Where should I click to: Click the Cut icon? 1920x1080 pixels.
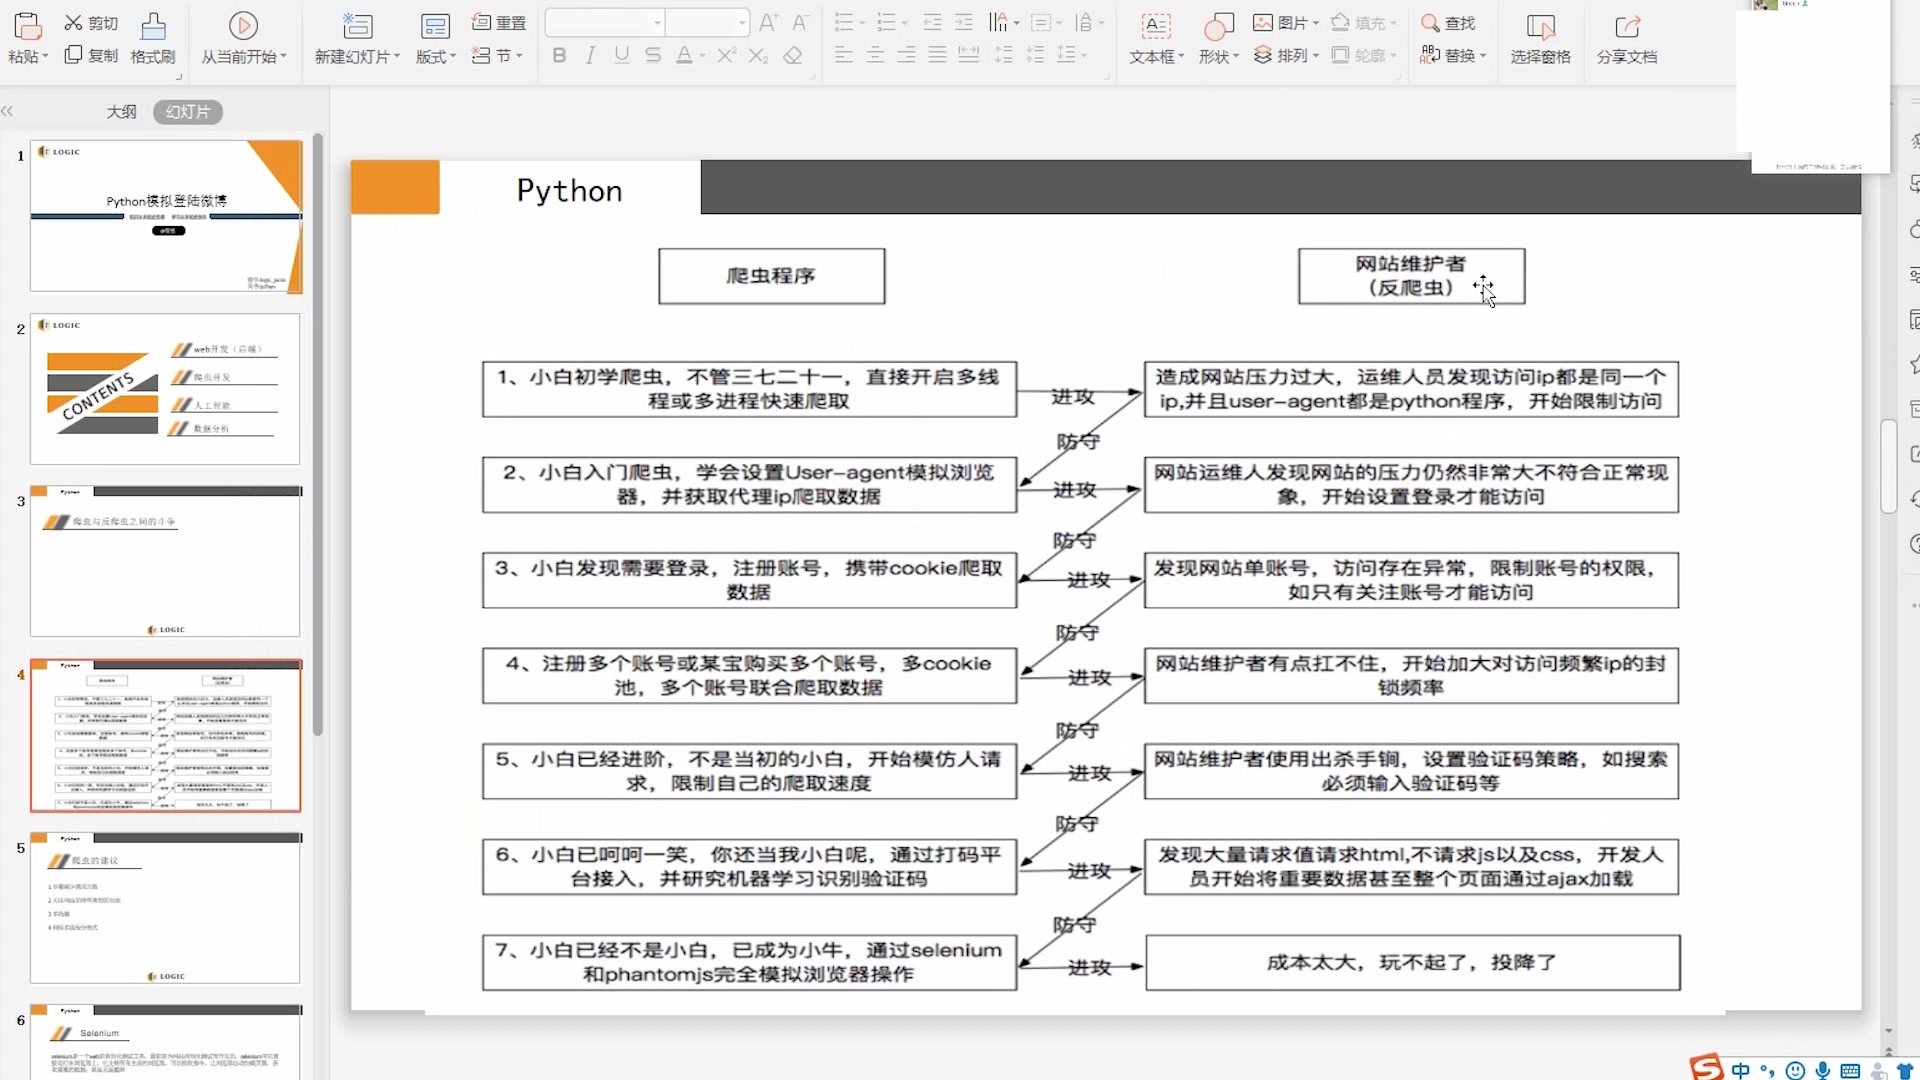point(91,22)
